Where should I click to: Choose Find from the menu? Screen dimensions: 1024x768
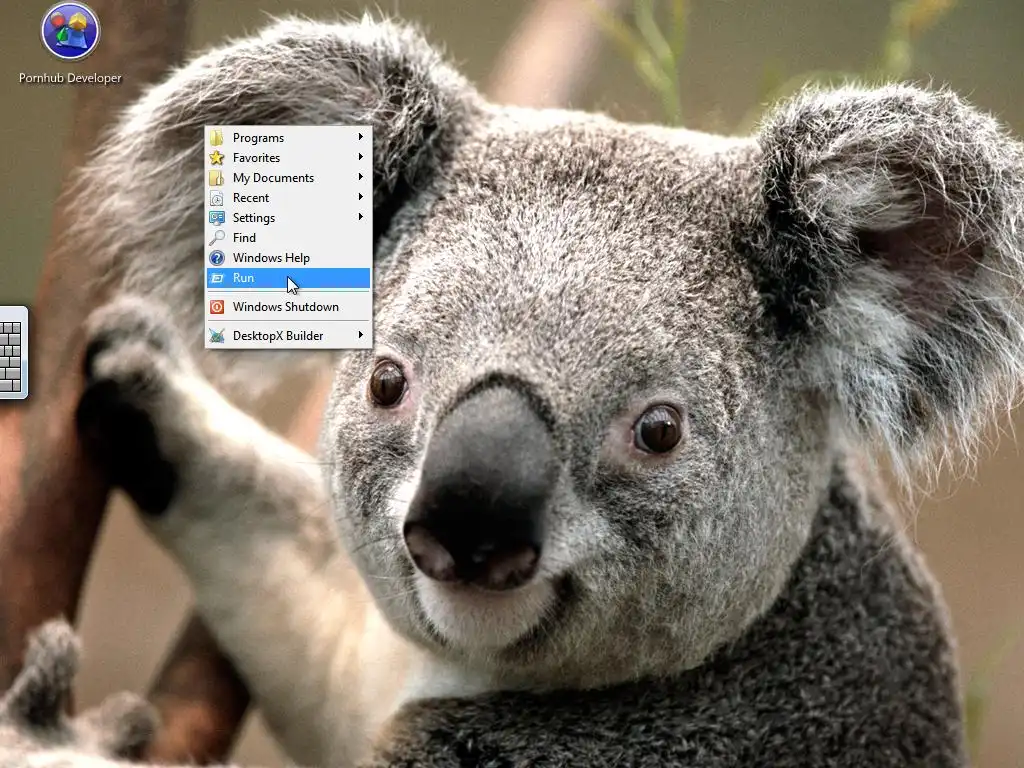[289, 238]
